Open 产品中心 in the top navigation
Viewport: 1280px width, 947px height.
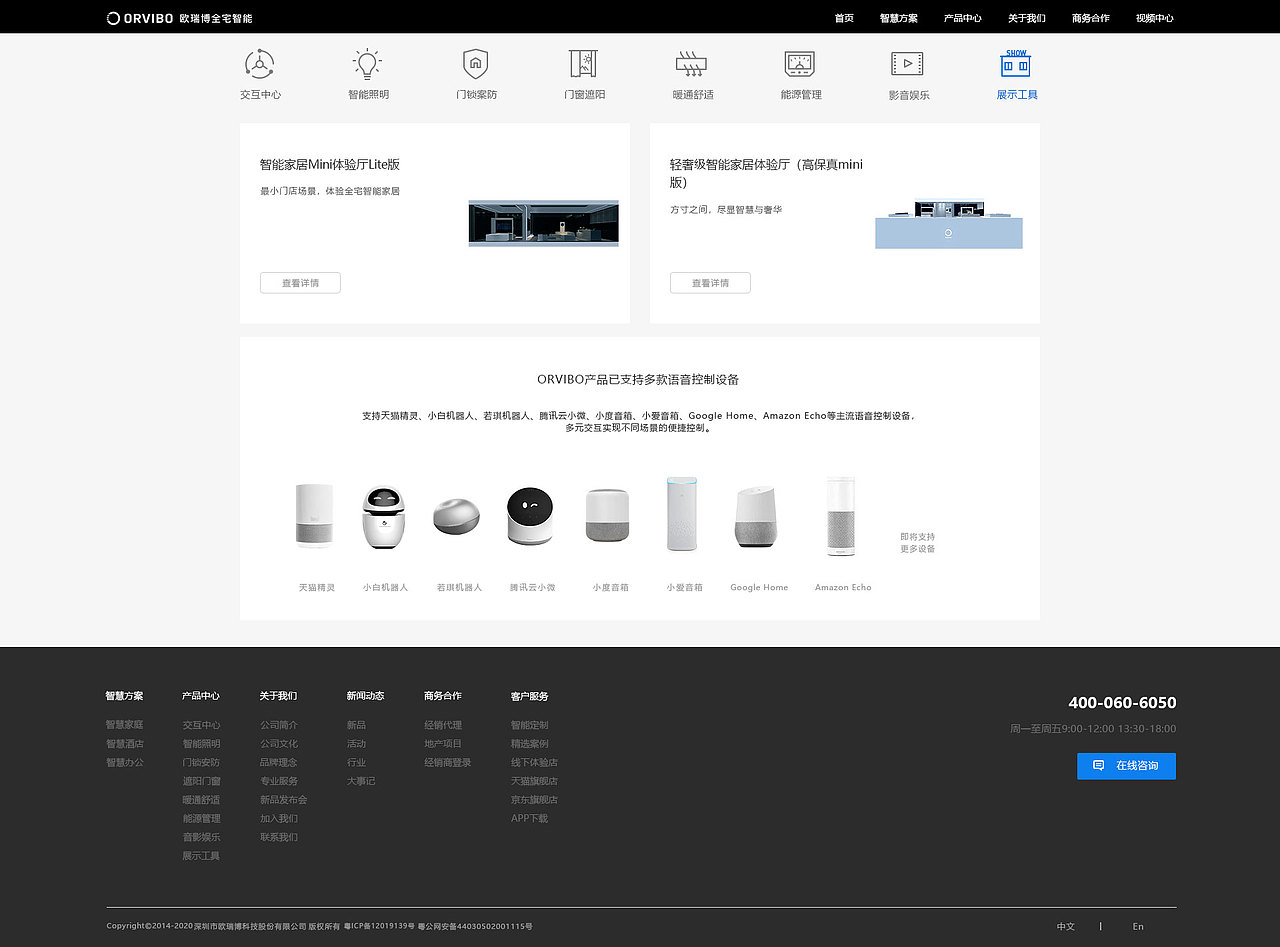(x=962, y=18)
